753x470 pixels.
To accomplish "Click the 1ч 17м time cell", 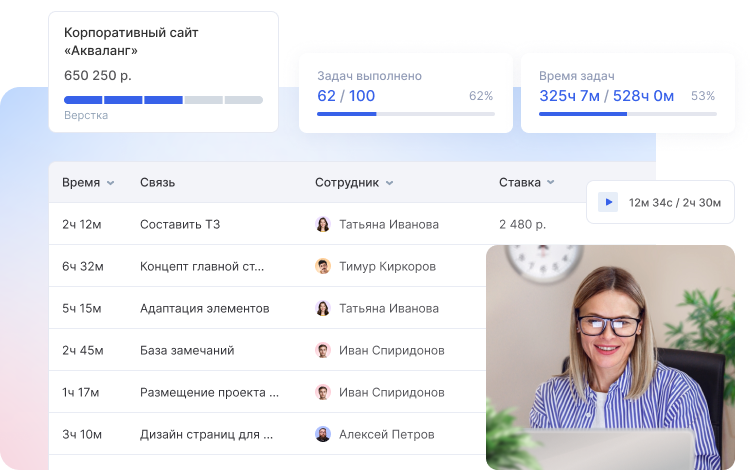I will coord(80,392).
